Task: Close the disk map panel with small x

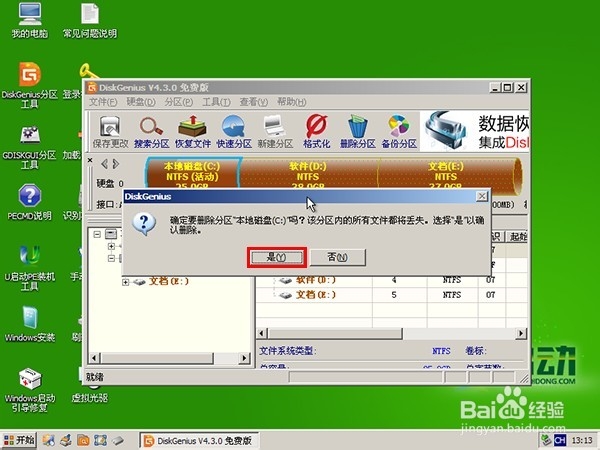Action: tap(90, 160)
